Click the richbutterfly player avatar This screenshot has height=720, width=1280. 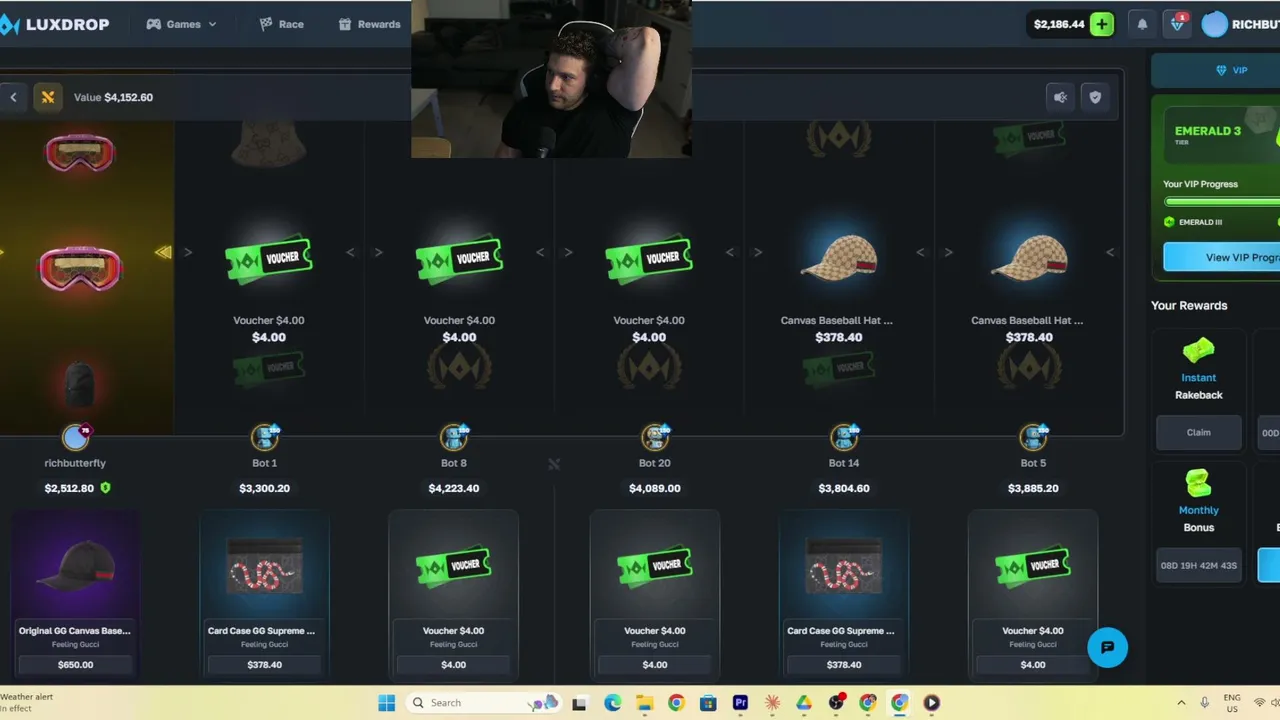[75, 436]
